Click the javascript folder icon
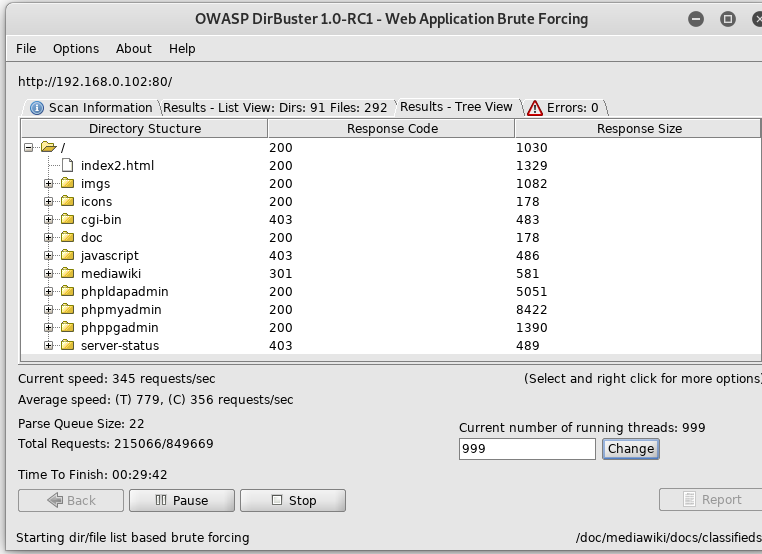The image size is (762, 554). [68, 255]
